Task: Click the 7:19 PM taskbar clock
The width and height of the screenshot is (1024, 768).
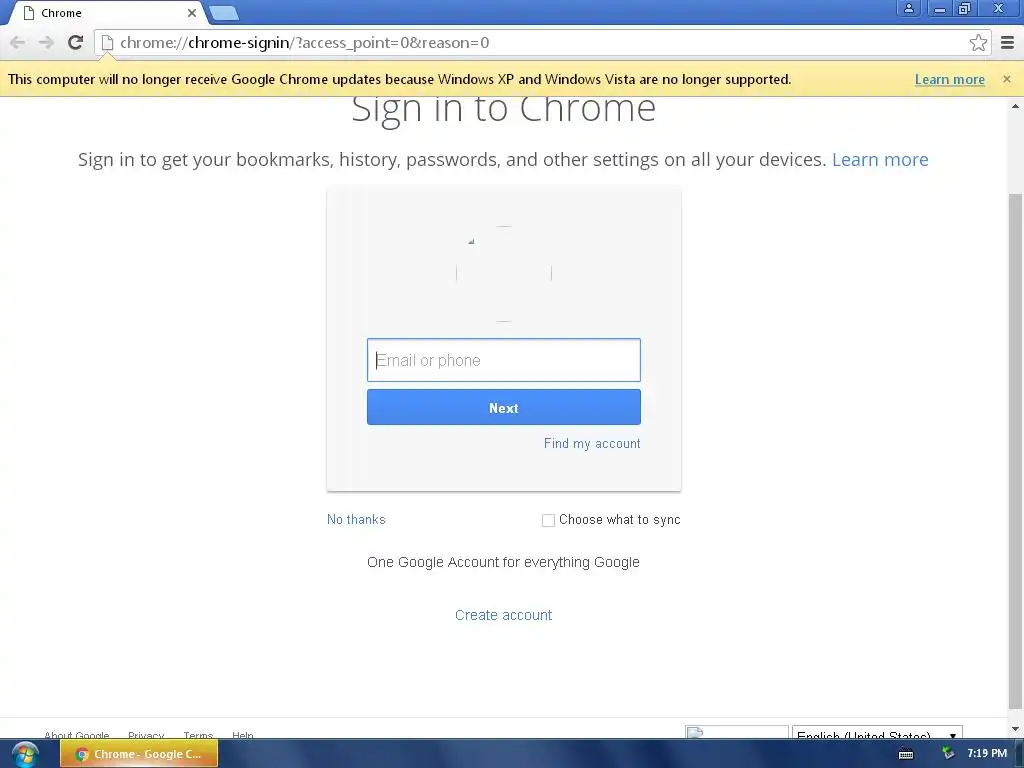Action: pyautogui.click(x=987, y=754)
